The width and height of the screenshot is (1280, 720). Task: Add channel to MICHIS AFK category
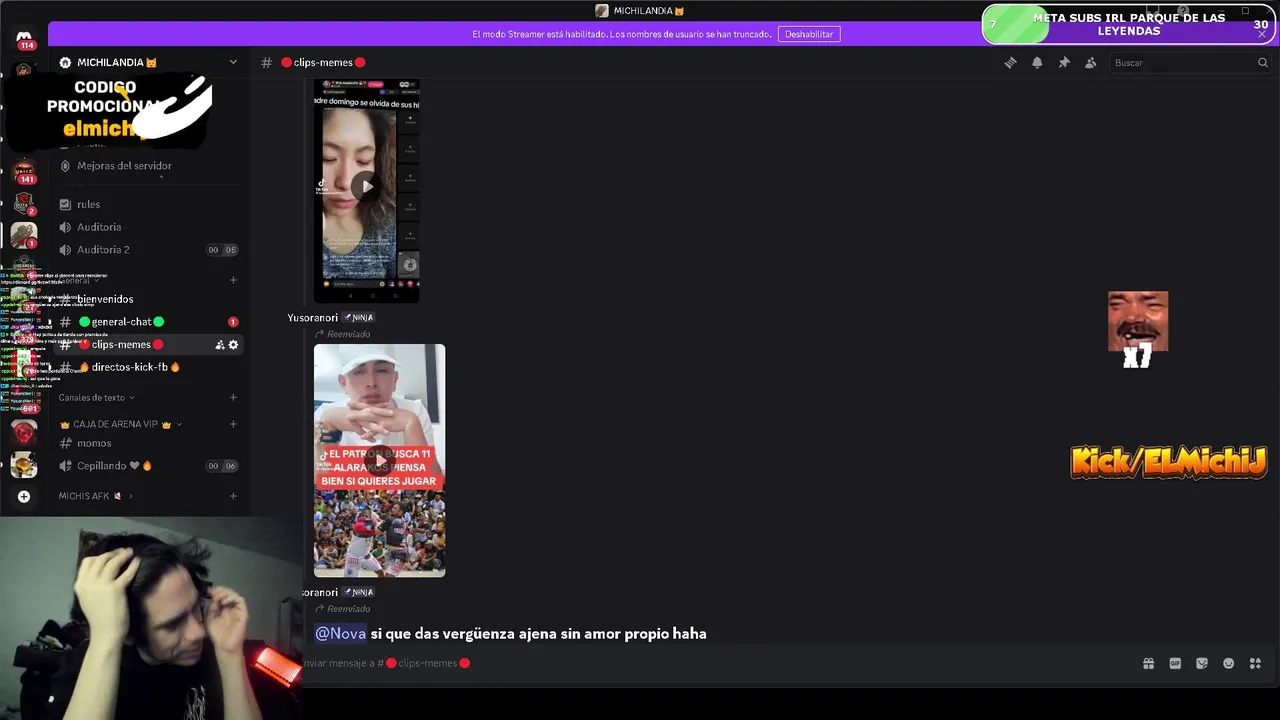point(233,496)
